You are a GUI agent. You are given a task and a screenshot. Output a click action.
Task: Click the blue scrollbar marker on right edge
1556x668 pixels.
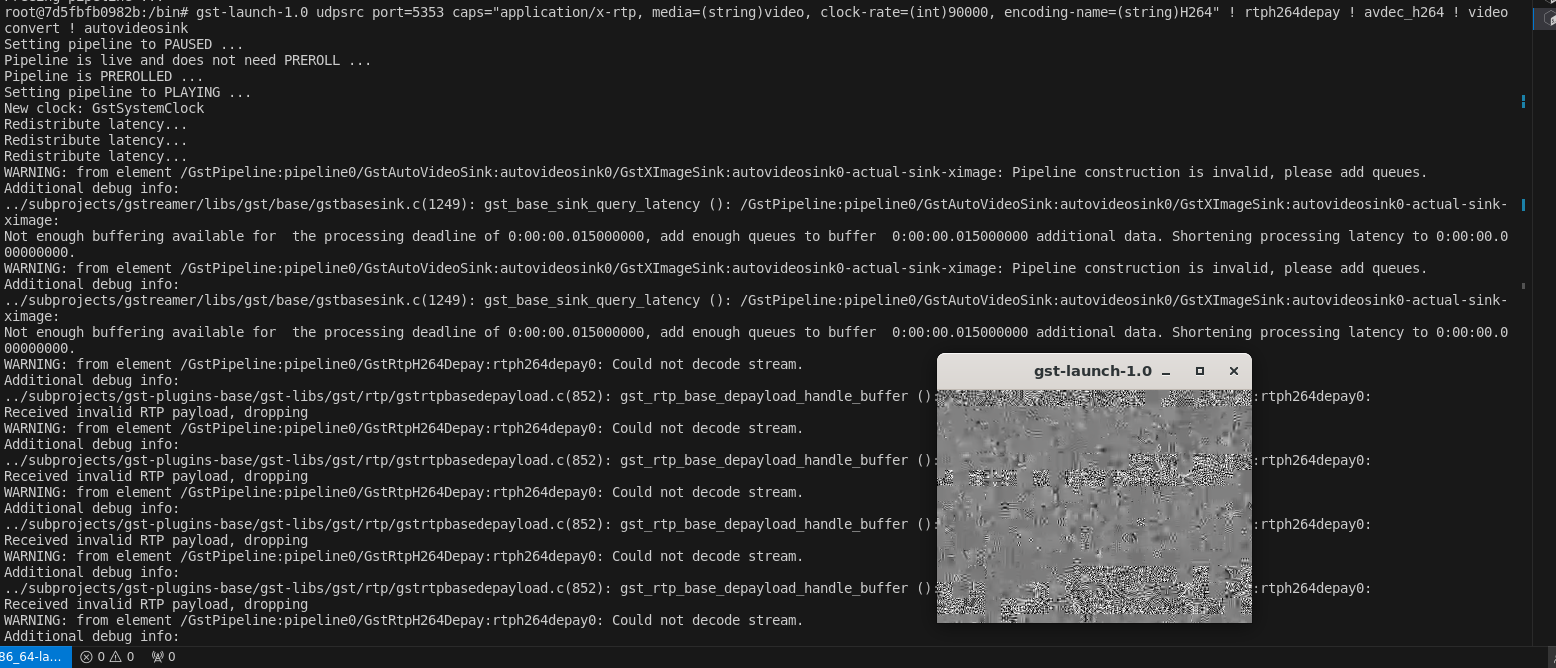pos(1524,101)
